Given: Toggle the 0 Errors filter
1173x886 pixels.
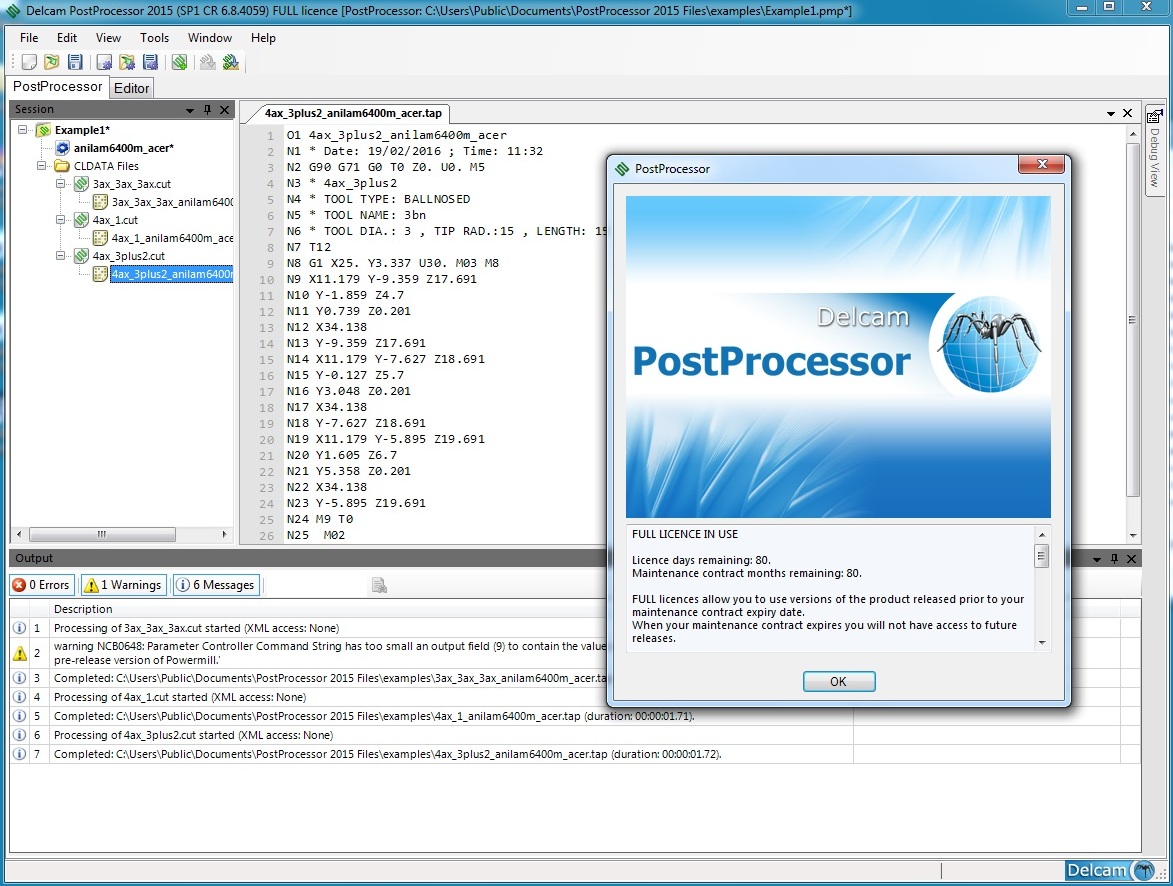Looking at the screenshot, I should click(x=41, y=585).
